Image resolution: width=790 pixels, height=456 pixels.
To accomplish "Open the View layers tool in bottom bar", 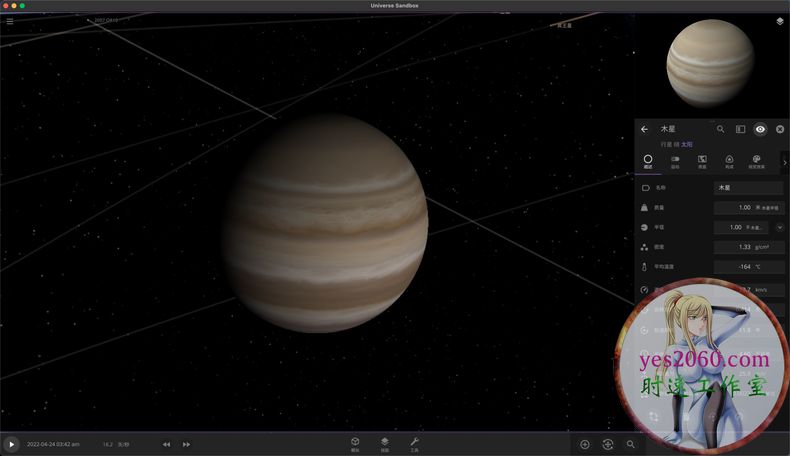I will pyautogui.click(x=384, y=442).
